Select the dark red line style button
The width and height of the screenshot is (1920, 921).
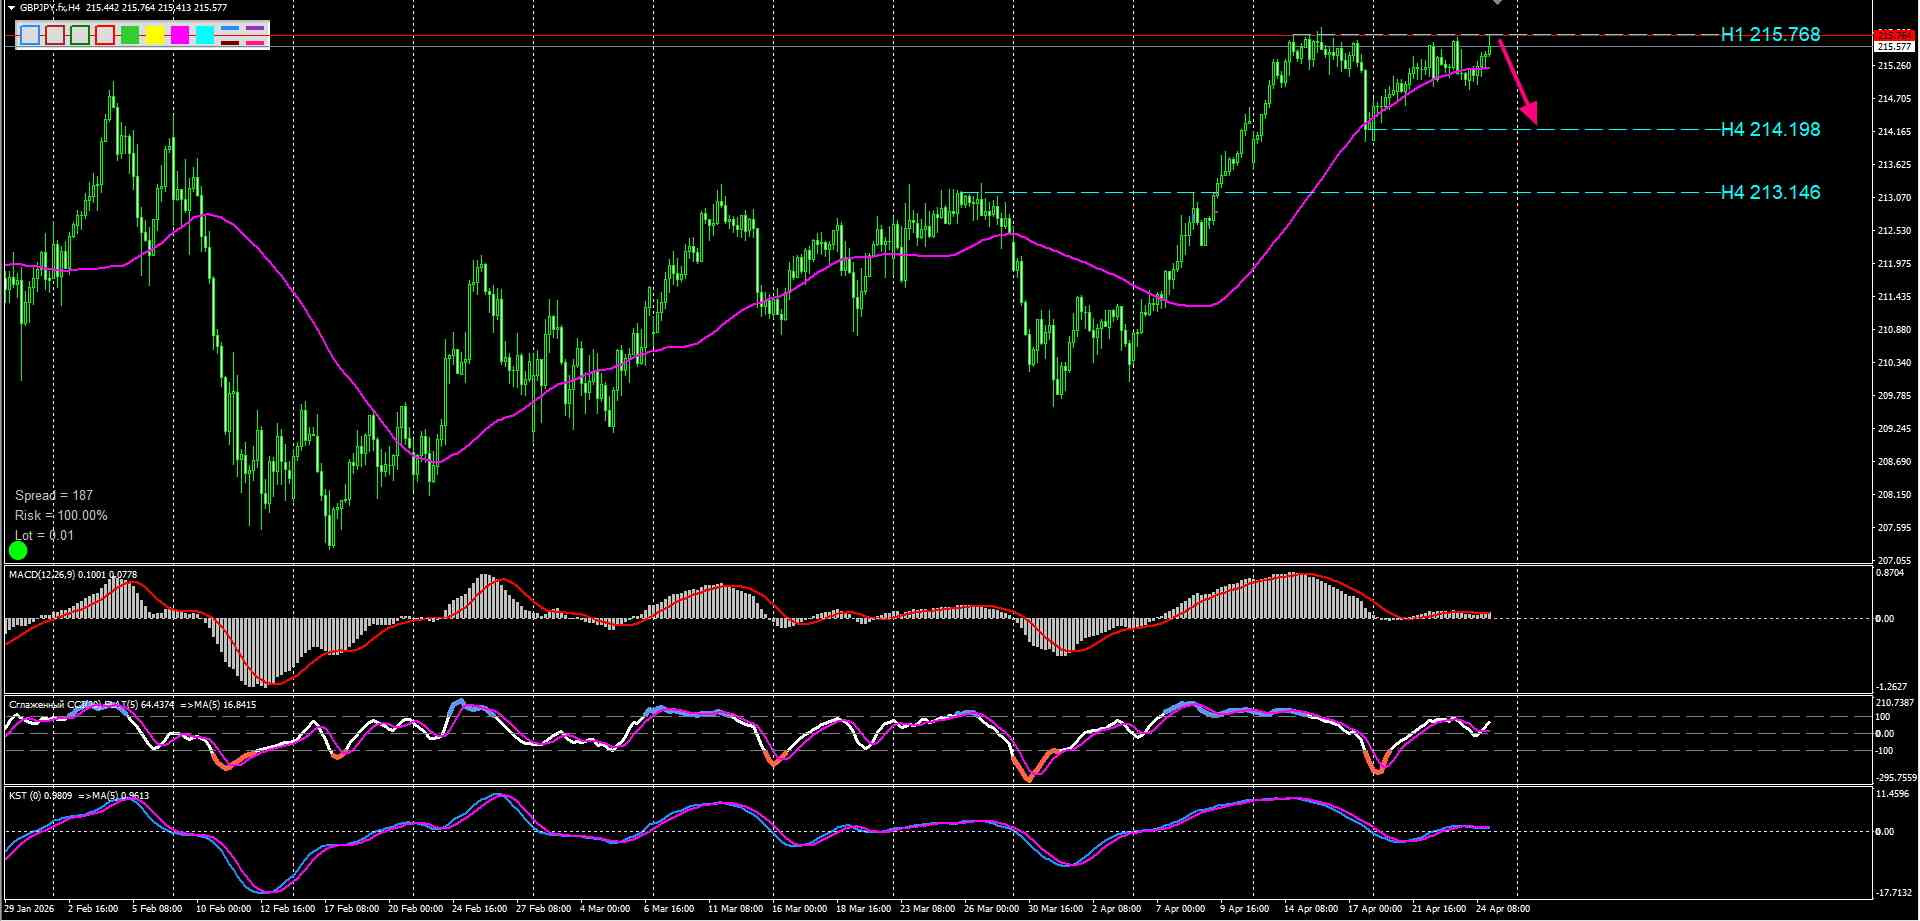point(230,43)
